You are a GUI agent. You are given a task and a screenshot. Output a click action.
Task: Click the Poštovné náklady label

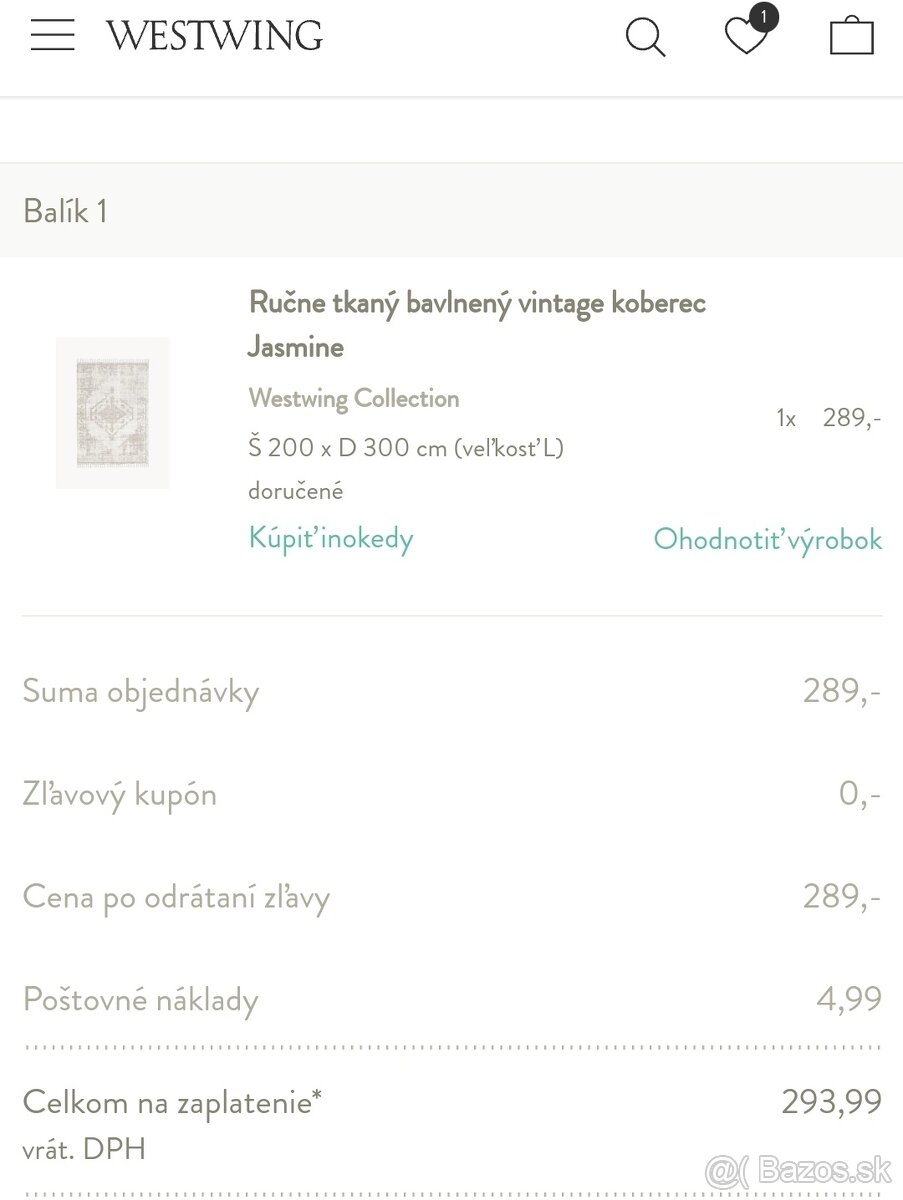(140, 1000)
